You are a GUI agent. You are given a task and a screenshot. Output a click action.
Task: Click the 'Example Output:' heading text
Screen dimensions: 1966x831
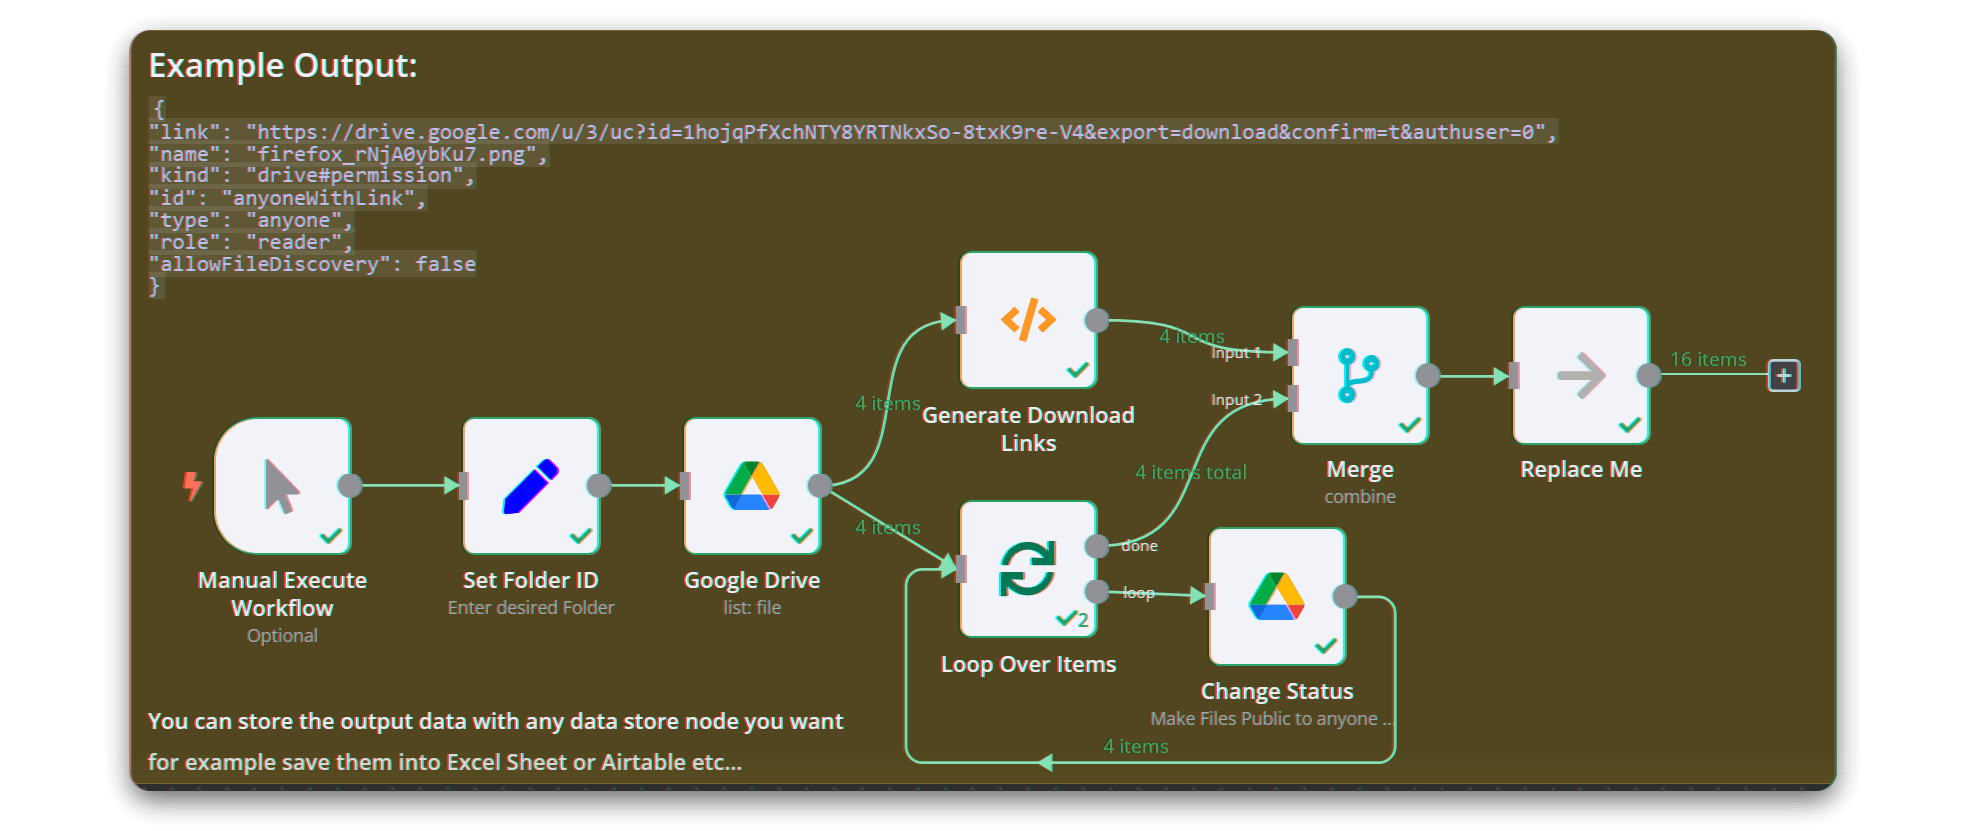pos(283,66)
